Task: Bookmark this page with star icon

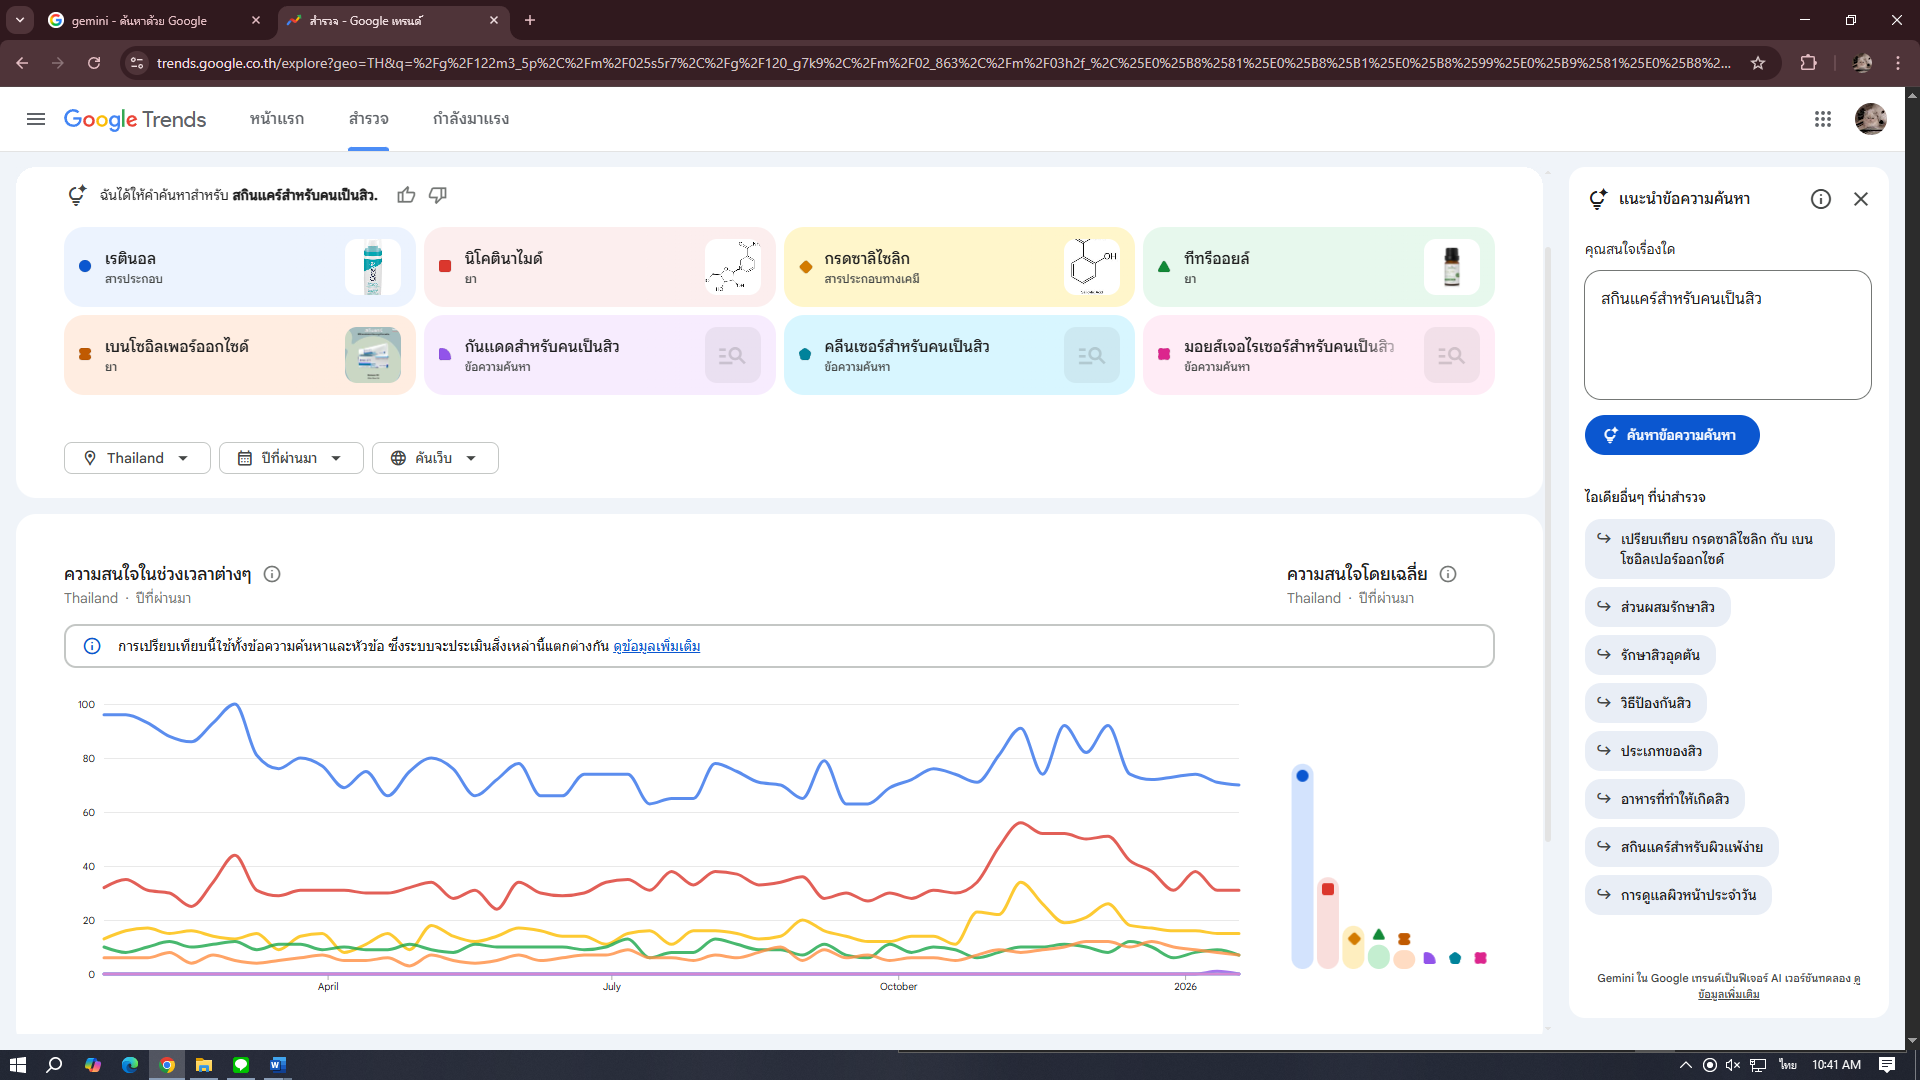Action: [x=1758, y=63]
